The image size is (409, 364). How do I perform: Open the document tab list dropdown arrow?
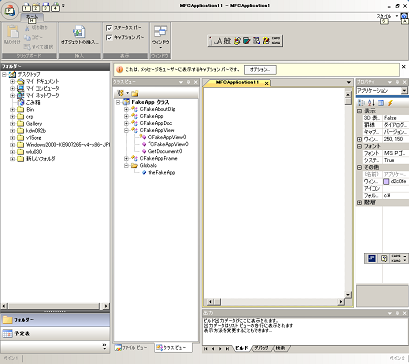tap(349, 82)
